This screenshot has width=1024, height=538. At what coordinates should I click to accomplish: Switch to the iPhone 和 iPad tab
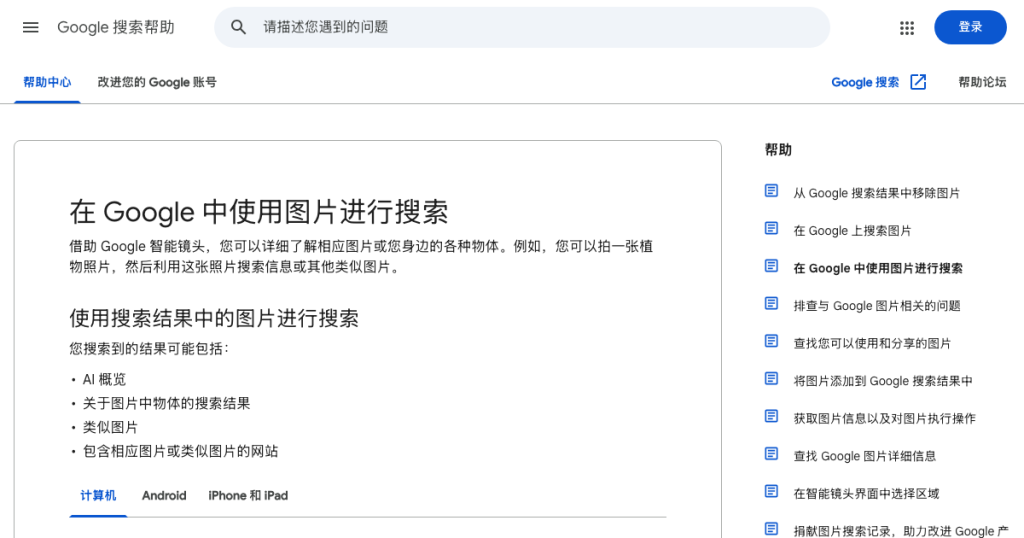coord(248,496)
